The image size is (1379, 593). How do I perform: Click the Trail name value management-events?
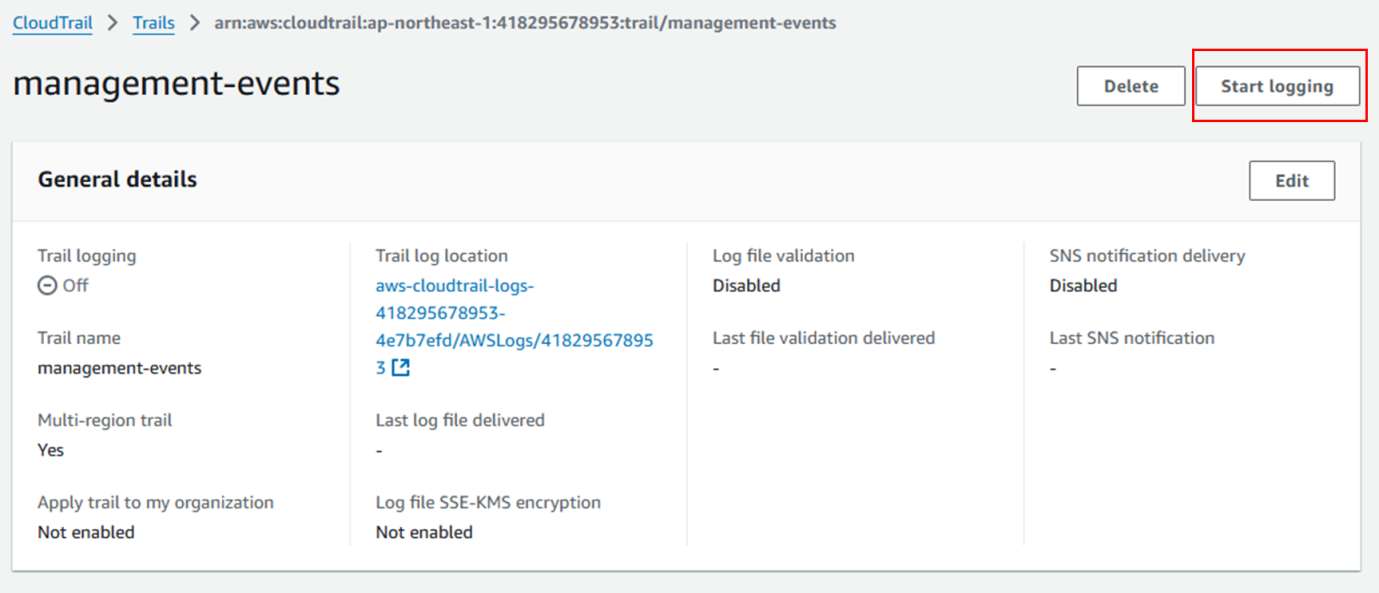click(x=119, y=368)
